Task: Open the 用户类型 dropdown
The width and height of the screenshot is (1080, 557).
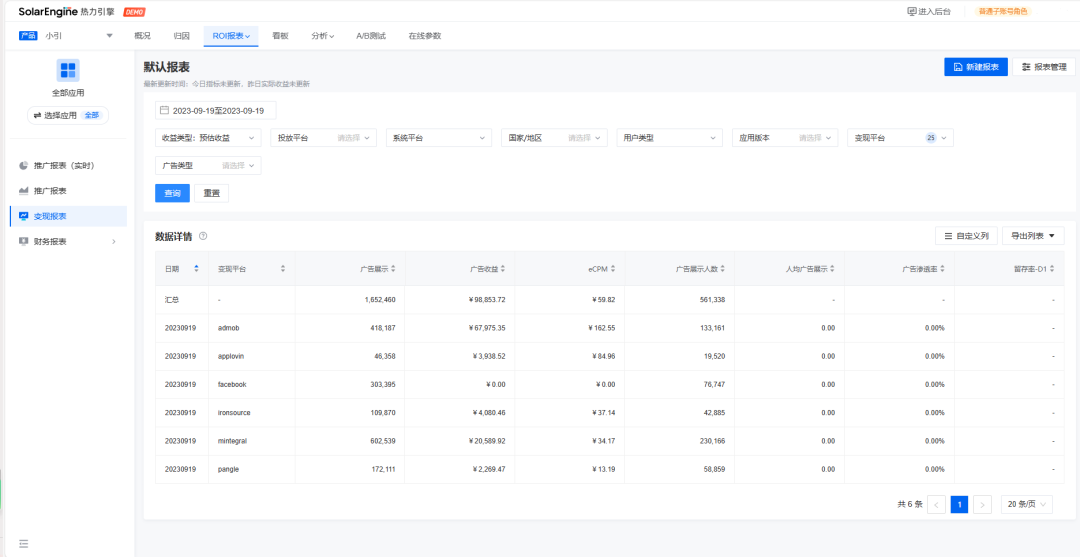Action: 669,138
